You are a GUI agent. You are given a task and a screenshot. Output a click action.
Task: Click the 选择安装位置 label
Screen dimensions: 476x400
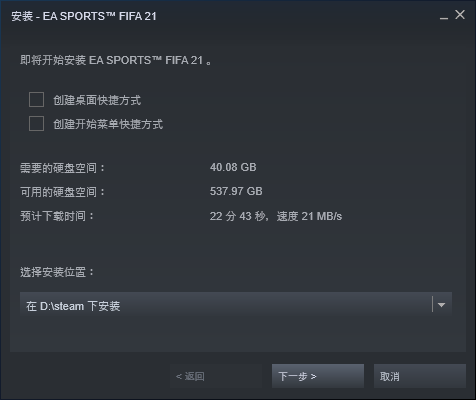pos(57,272)
